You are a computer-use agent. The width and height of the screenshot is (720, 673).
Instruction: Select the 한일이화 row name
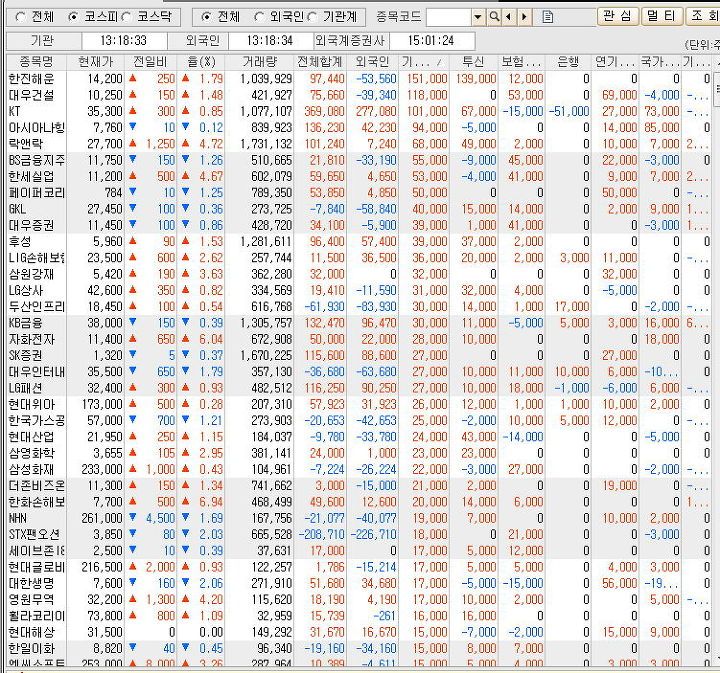point(31,649)
